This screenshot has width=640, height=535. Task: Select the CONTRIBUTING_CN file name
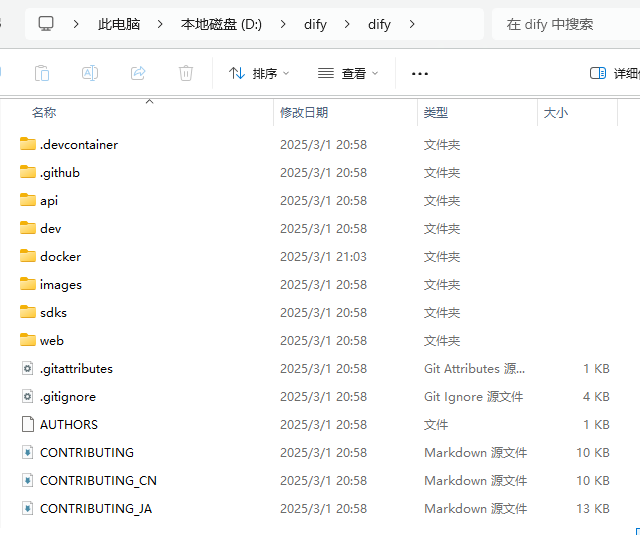(98, 481)
